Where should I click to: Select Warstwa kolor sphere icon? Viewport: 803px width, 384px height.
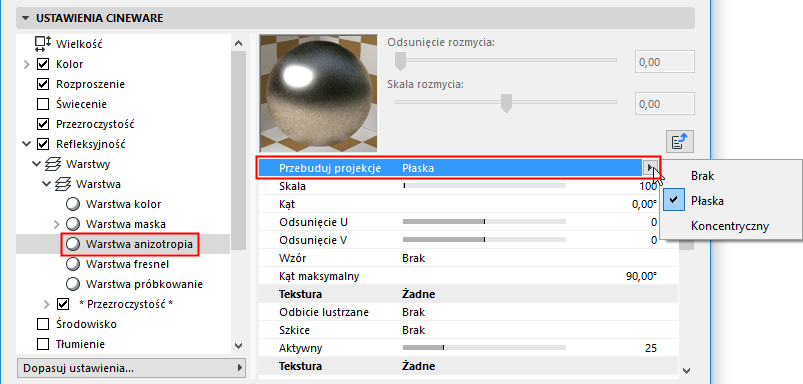coord(73,204)
